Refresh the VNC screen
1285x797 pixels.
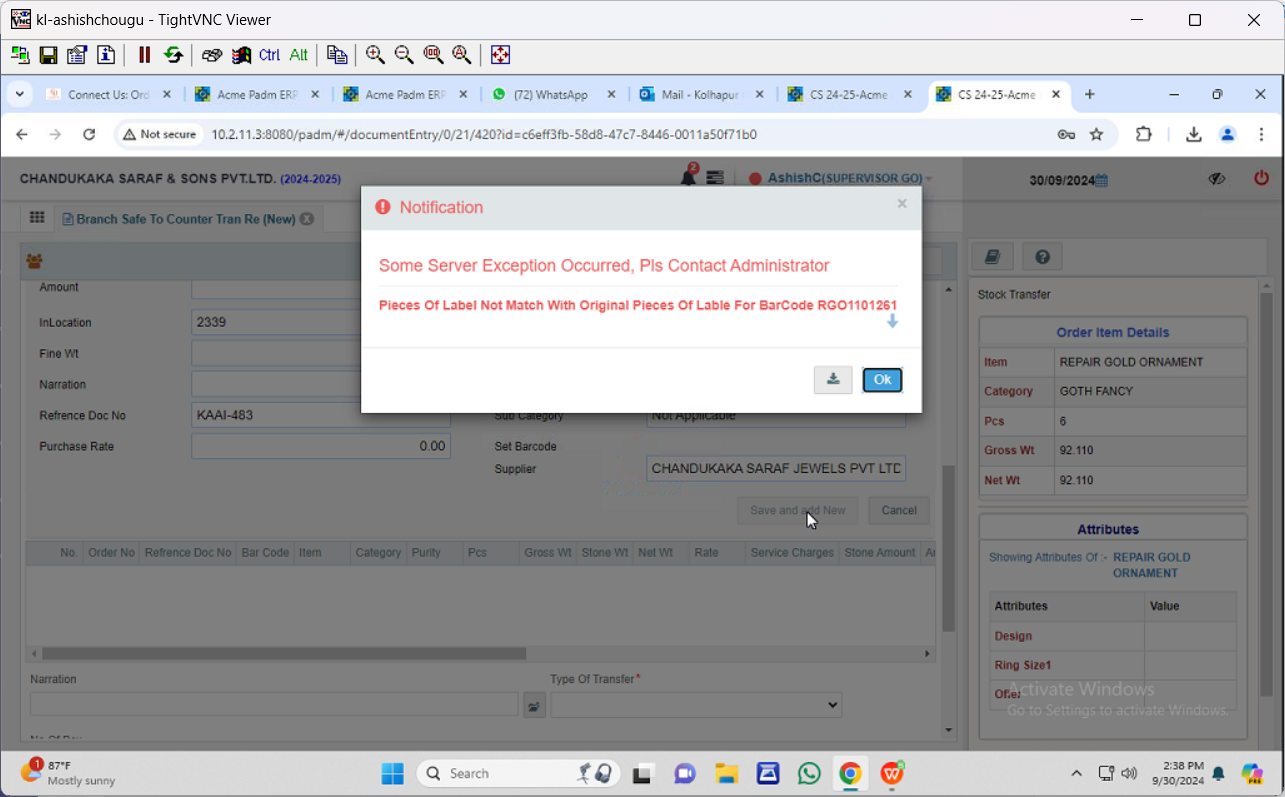point(173,55)
